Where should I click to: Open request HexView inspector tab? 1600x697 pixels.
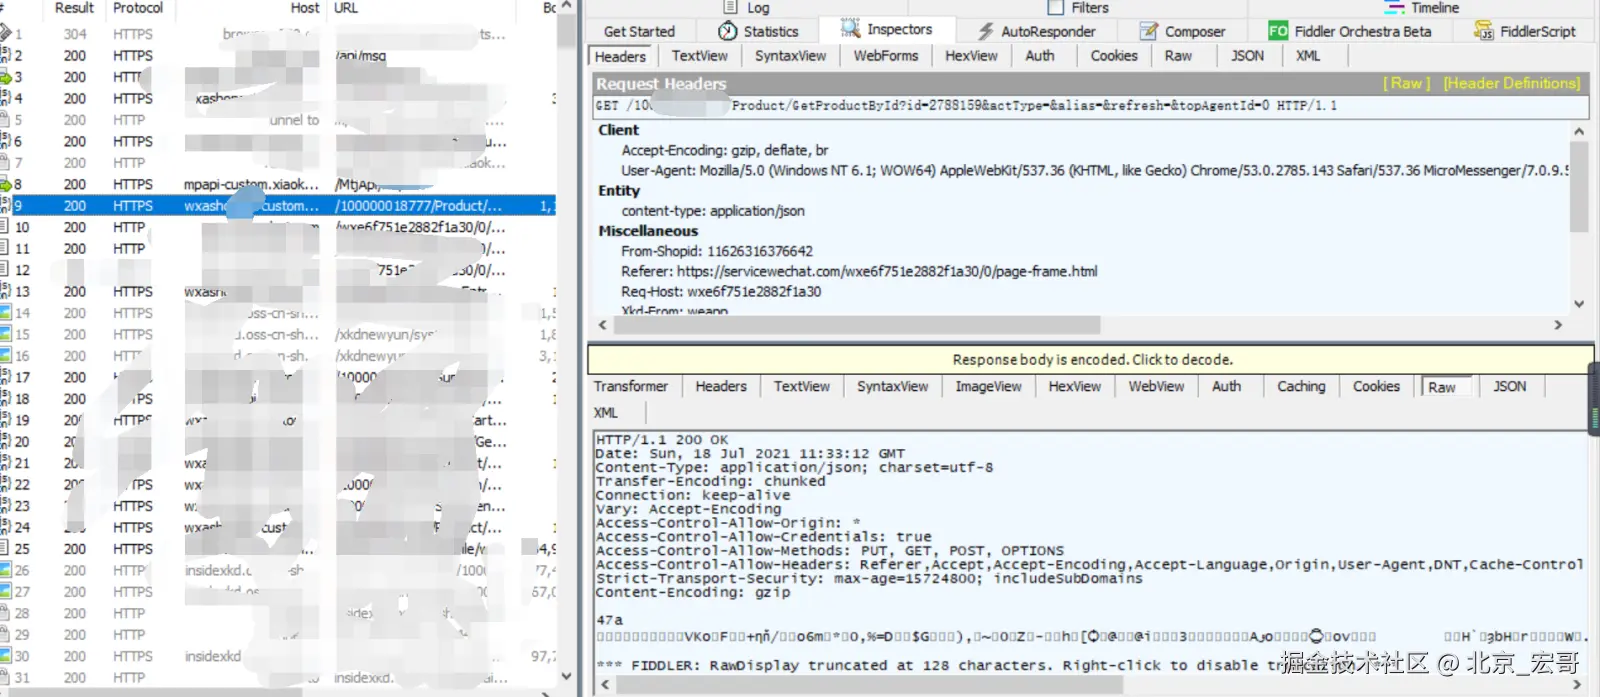point(971,56)
